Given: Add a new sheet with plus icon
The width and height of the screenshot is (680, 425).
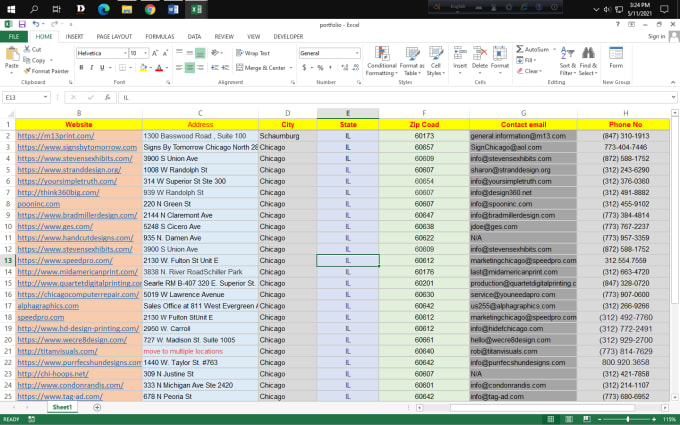Looking at the screenshot, I should (x=97, y=407).
